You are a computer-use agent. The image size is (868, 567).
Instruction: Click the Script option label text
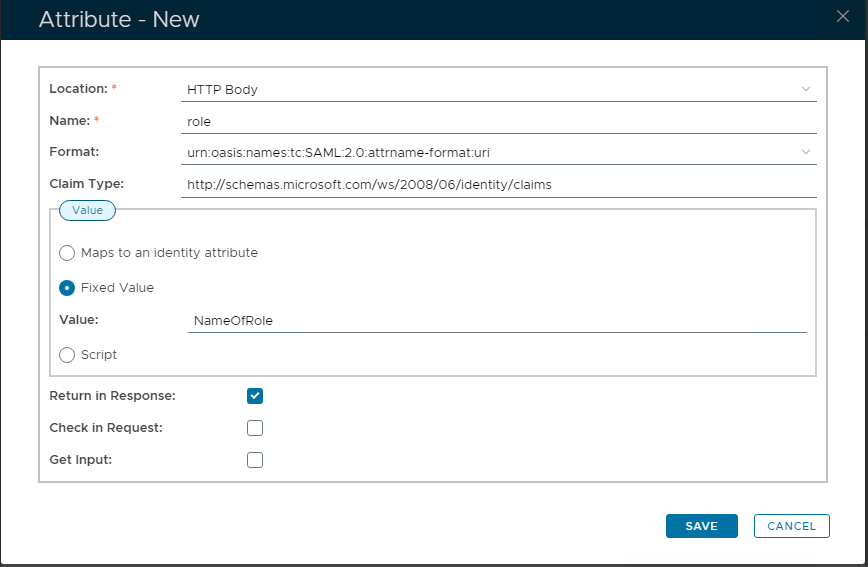point(99,355)
